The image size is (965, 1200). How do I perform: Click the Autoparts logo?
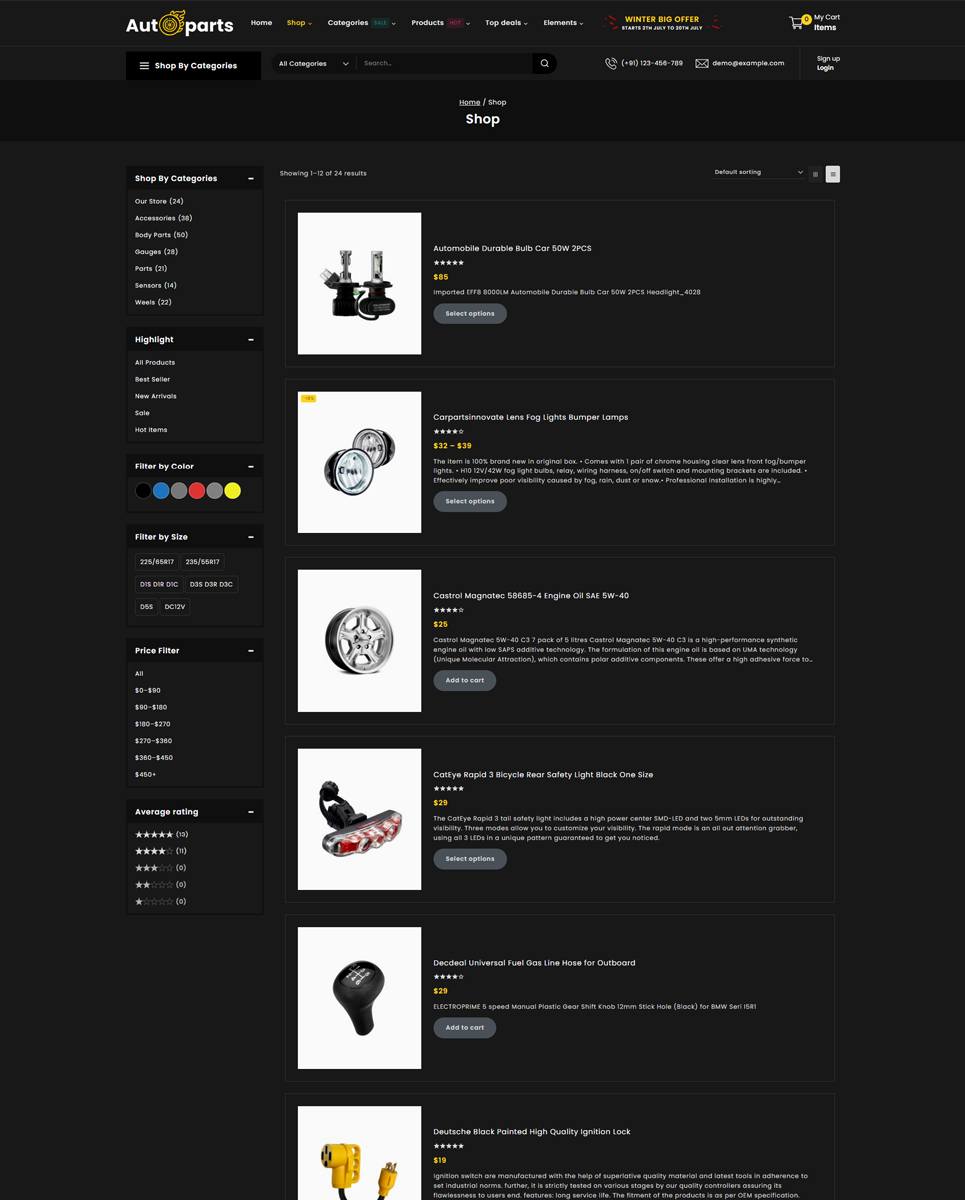(180, 24)
